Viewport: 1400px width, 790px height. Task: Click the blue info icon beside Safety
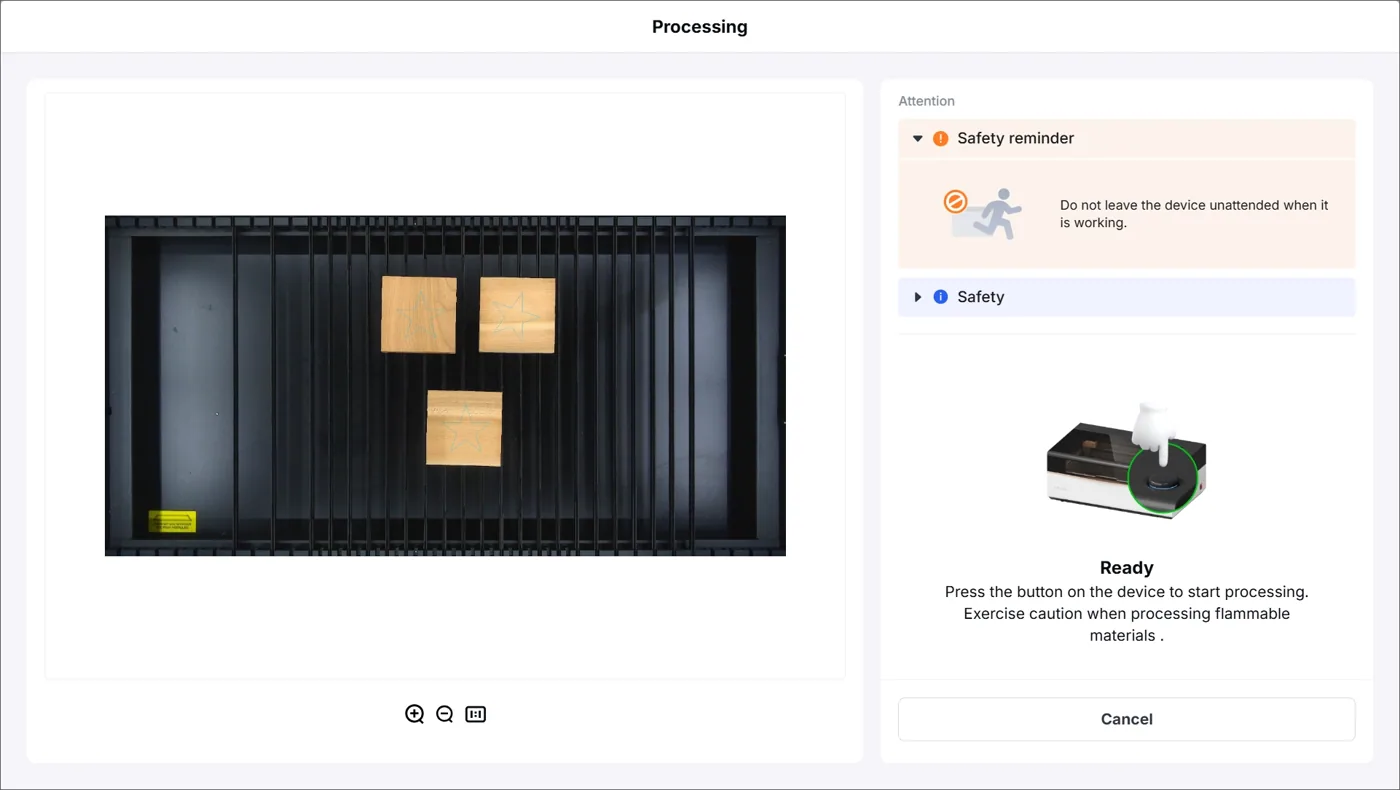click(x=940, y=297)
